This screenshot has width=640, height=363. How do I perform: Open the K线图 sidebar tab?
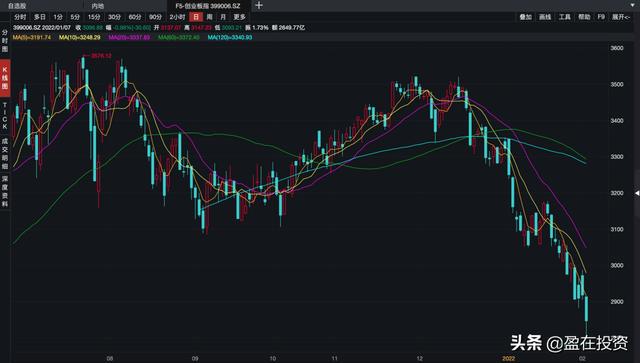tap(5, 78)
